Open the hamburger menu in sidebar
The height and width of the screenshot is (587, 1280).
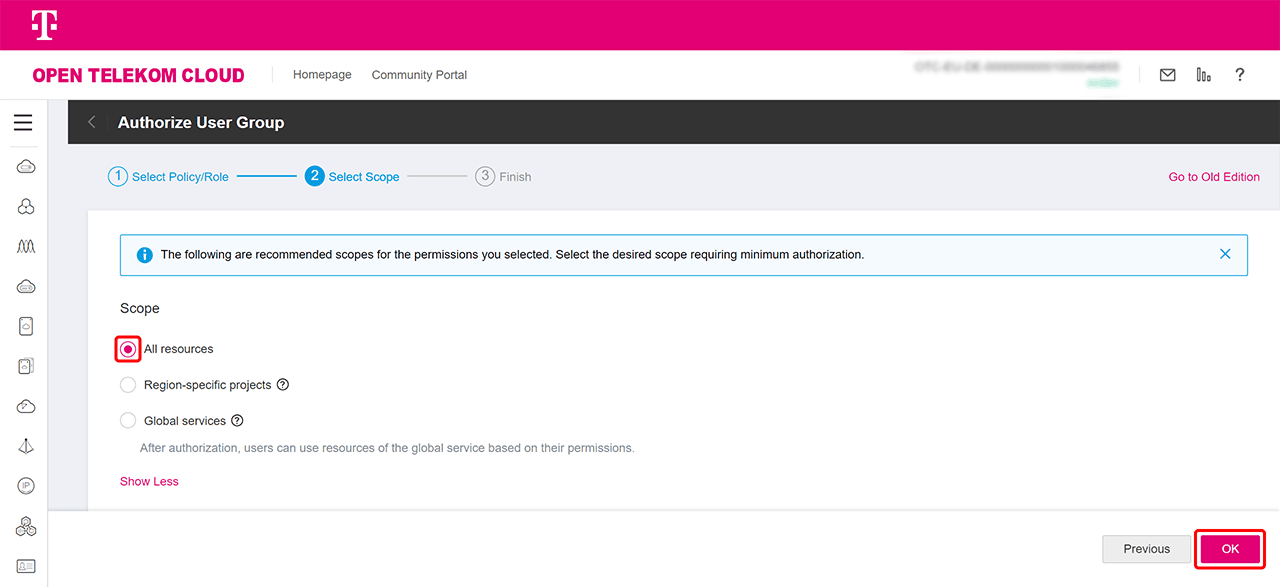point(23,123)
